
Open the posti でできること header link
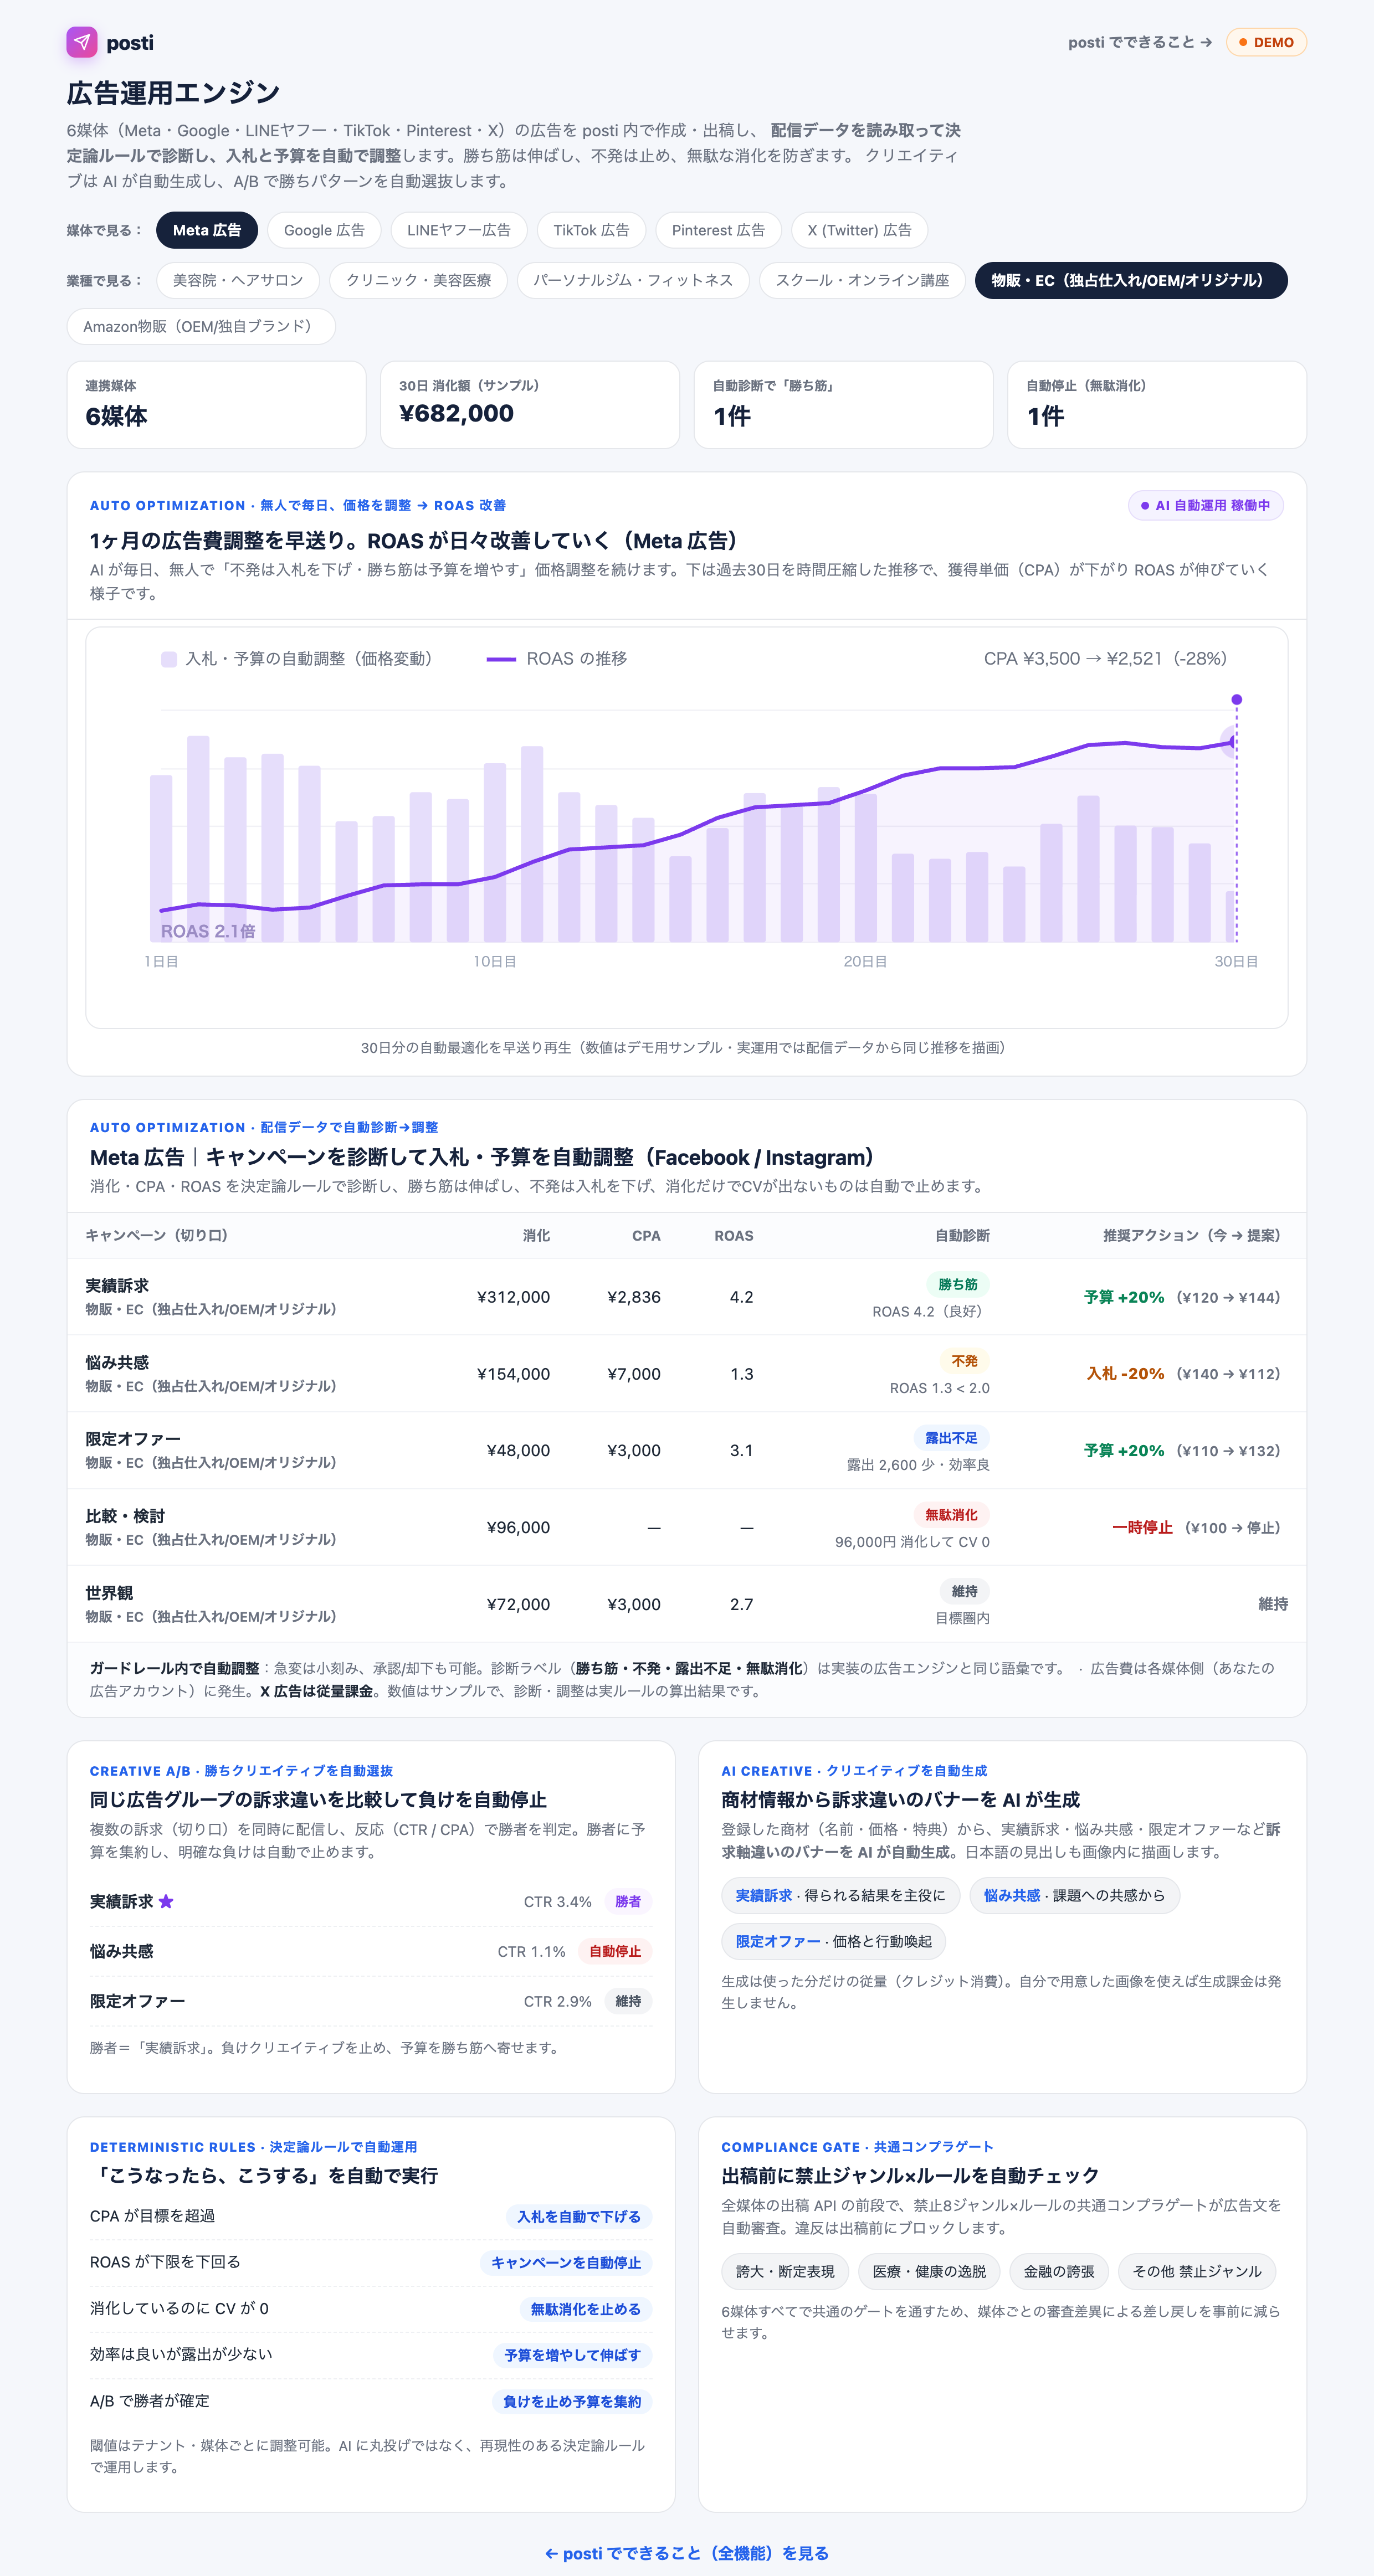point(1140,42)
